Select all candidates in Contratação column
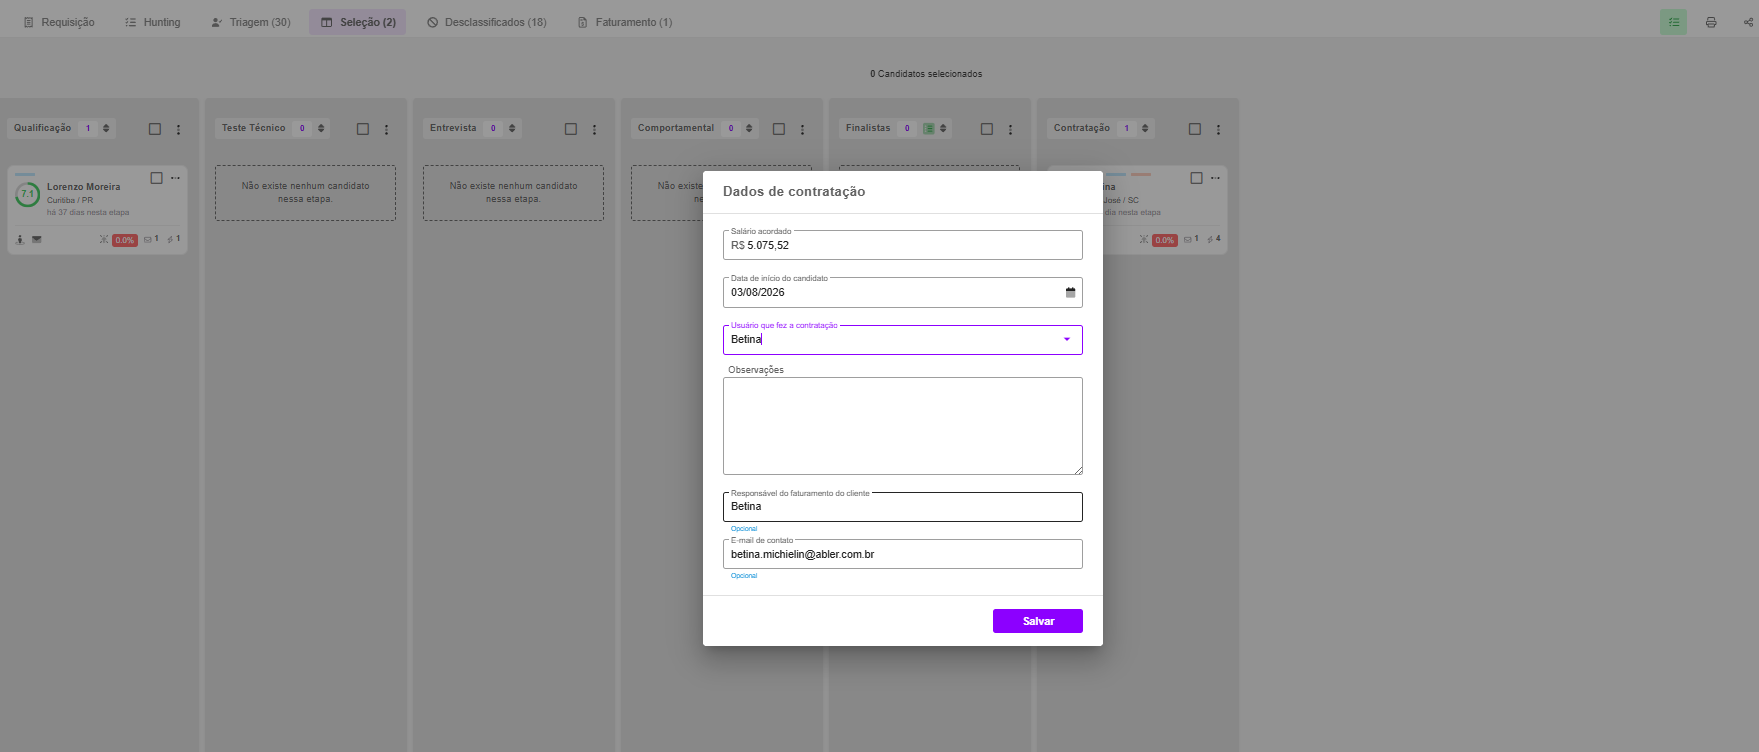 pyautogui.click(x=1195, y=129)
